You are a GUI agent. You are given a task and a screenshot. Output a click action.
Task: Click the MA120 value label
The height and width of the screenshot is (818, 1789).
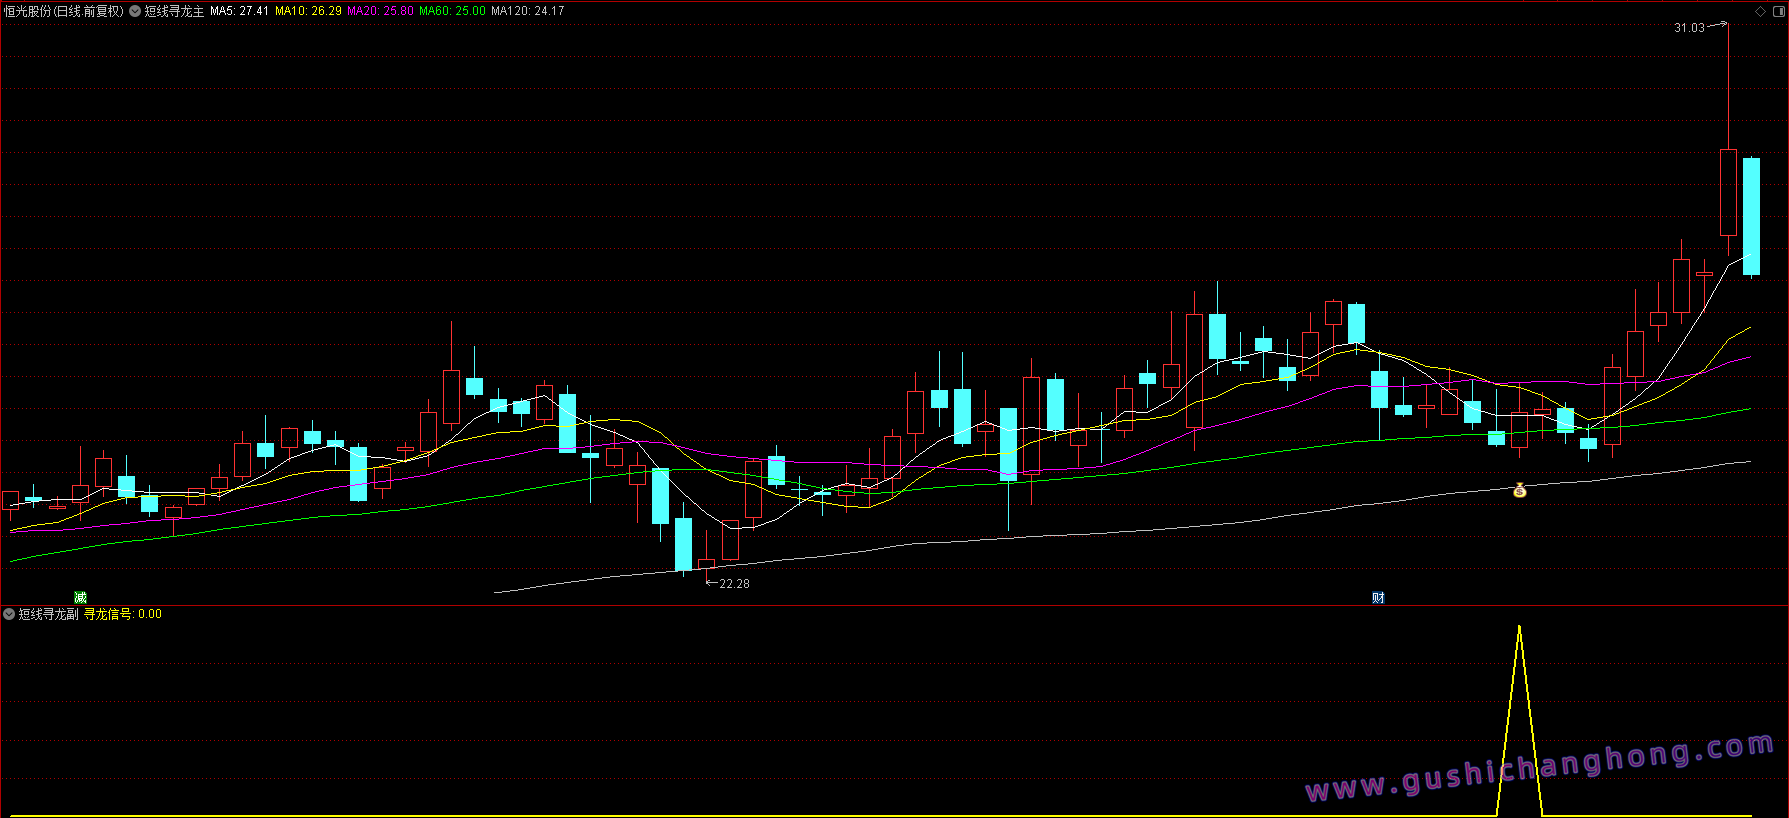(x=527, y=11)
